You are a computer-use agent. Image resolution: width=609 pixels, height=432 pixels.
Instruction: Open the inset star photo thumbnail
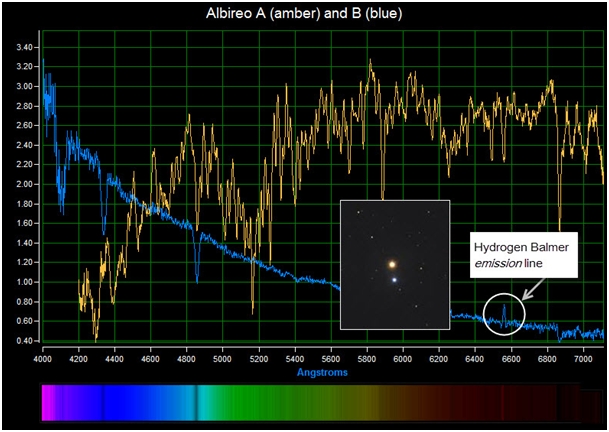coord(395,264)
